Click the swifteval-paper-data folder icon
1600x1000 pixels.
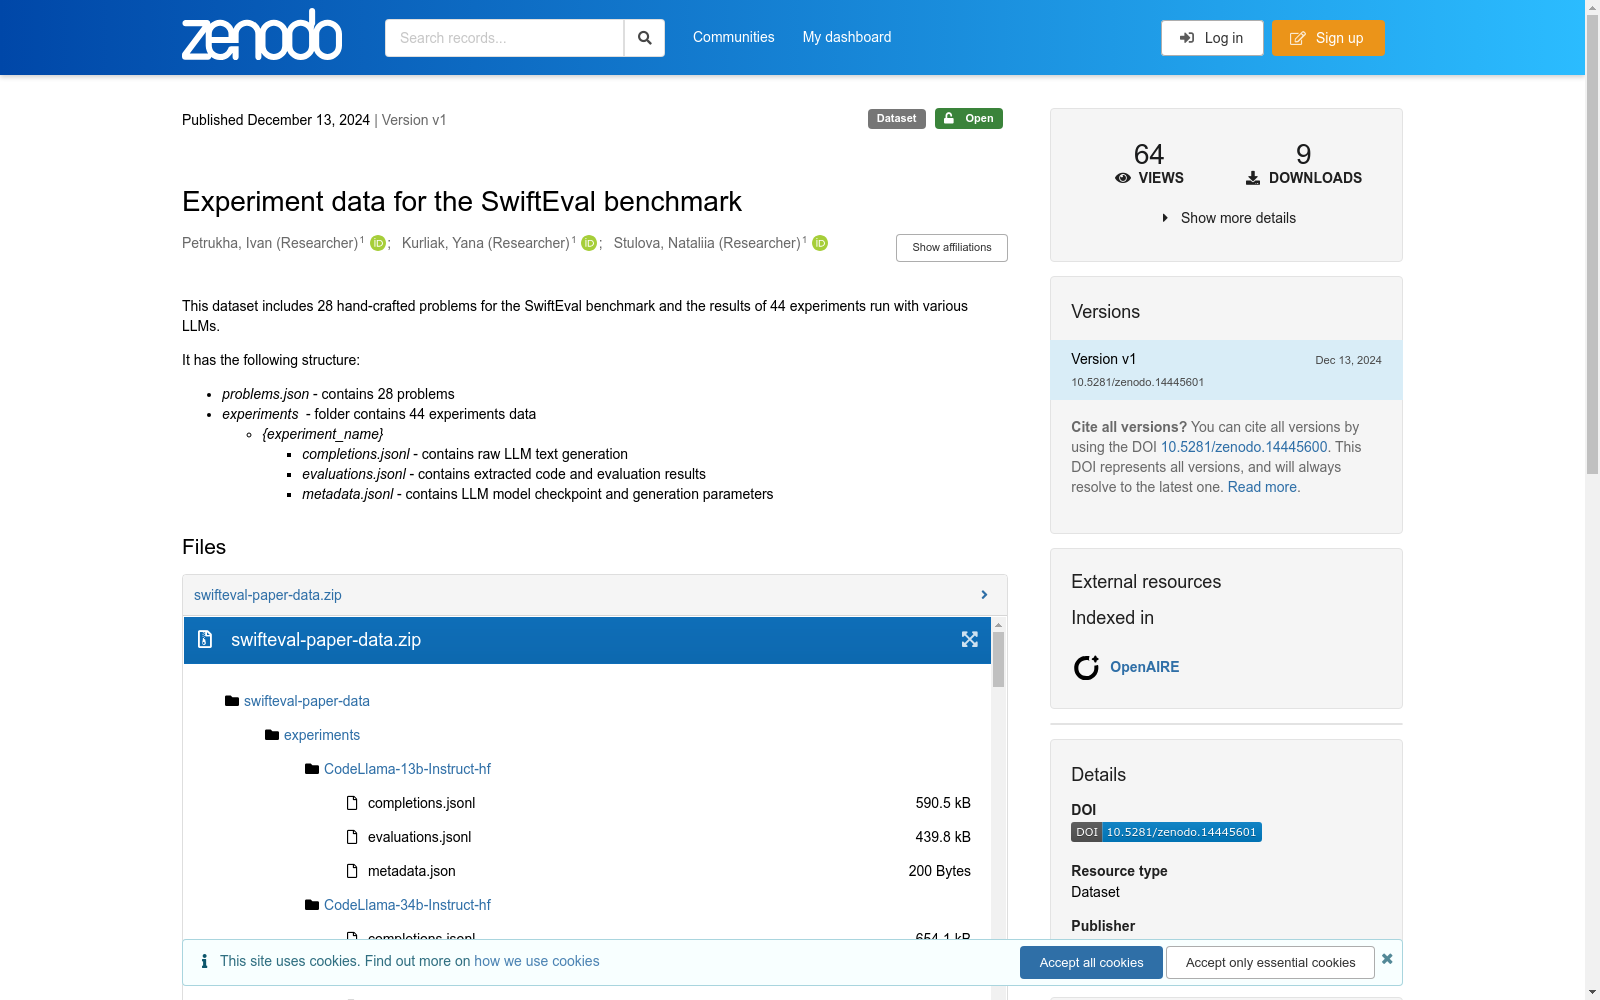[x=232, y=701]
